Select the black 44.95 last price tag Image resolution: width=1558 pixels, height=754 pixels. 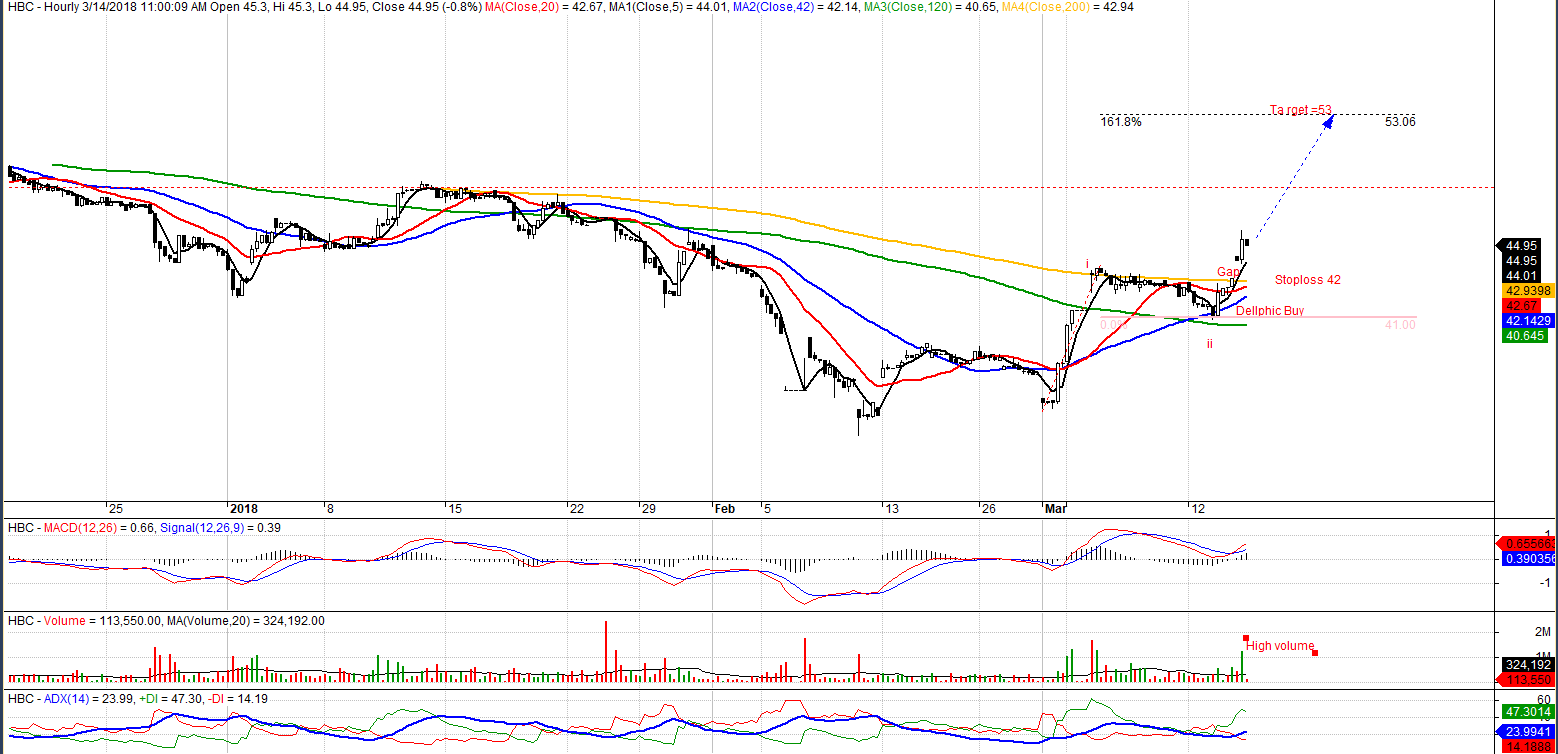[x=1523, y=246]
